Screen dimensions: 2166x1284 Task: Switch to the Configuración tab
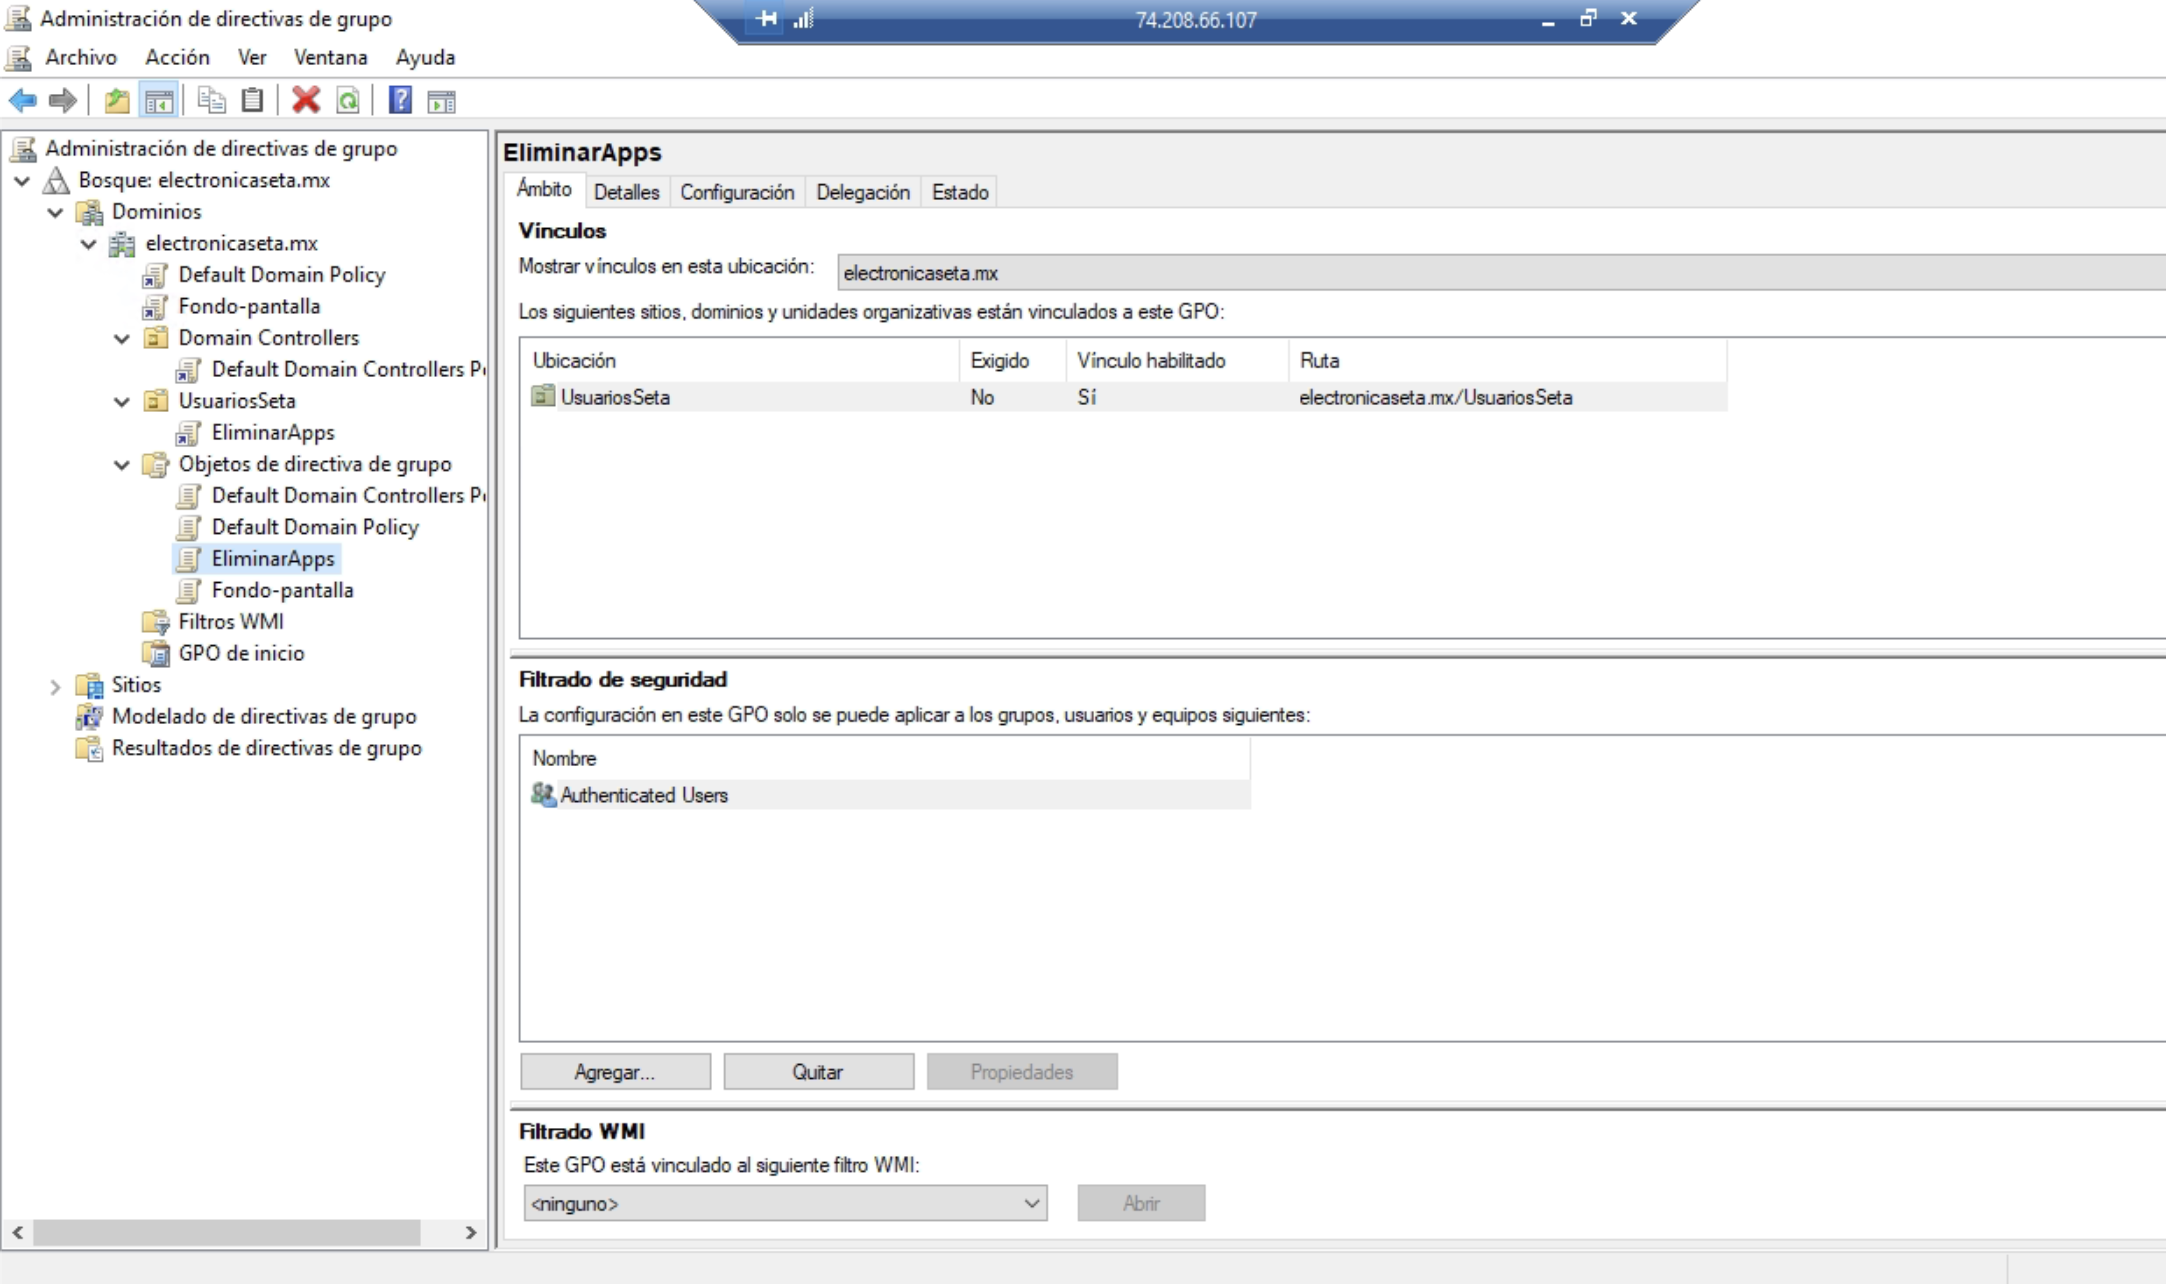pos(736,192)
